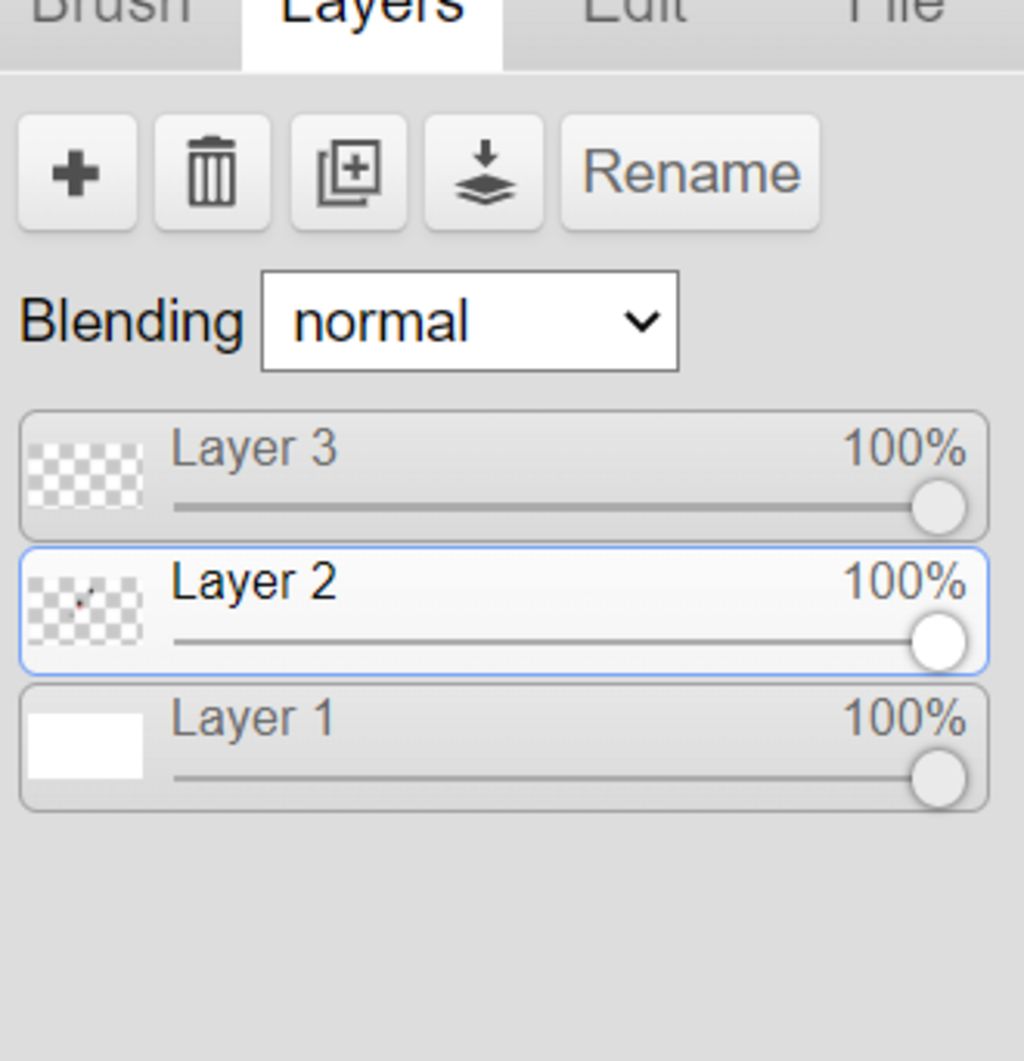Screen dimensions: 1024x1061
Task: Merge layer down with the layers arrow icon
Action: pyautogui.click(x=484, y=173)
